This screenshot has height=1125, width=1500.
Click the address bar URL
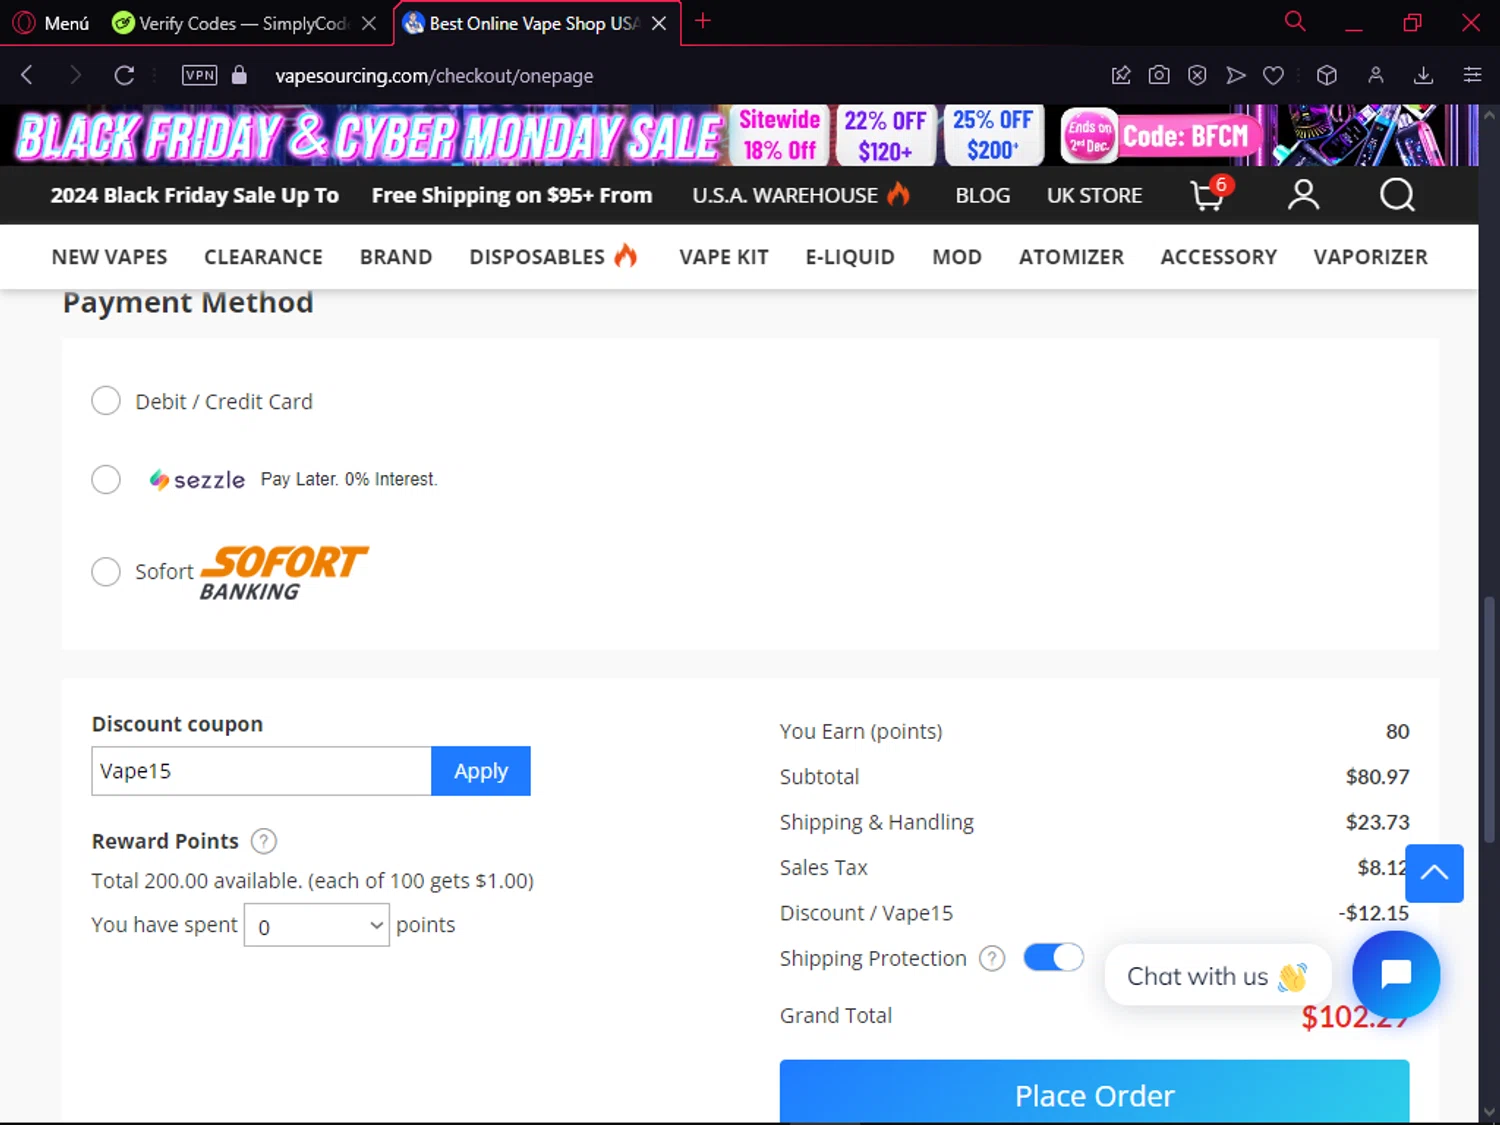coord(434,76)
